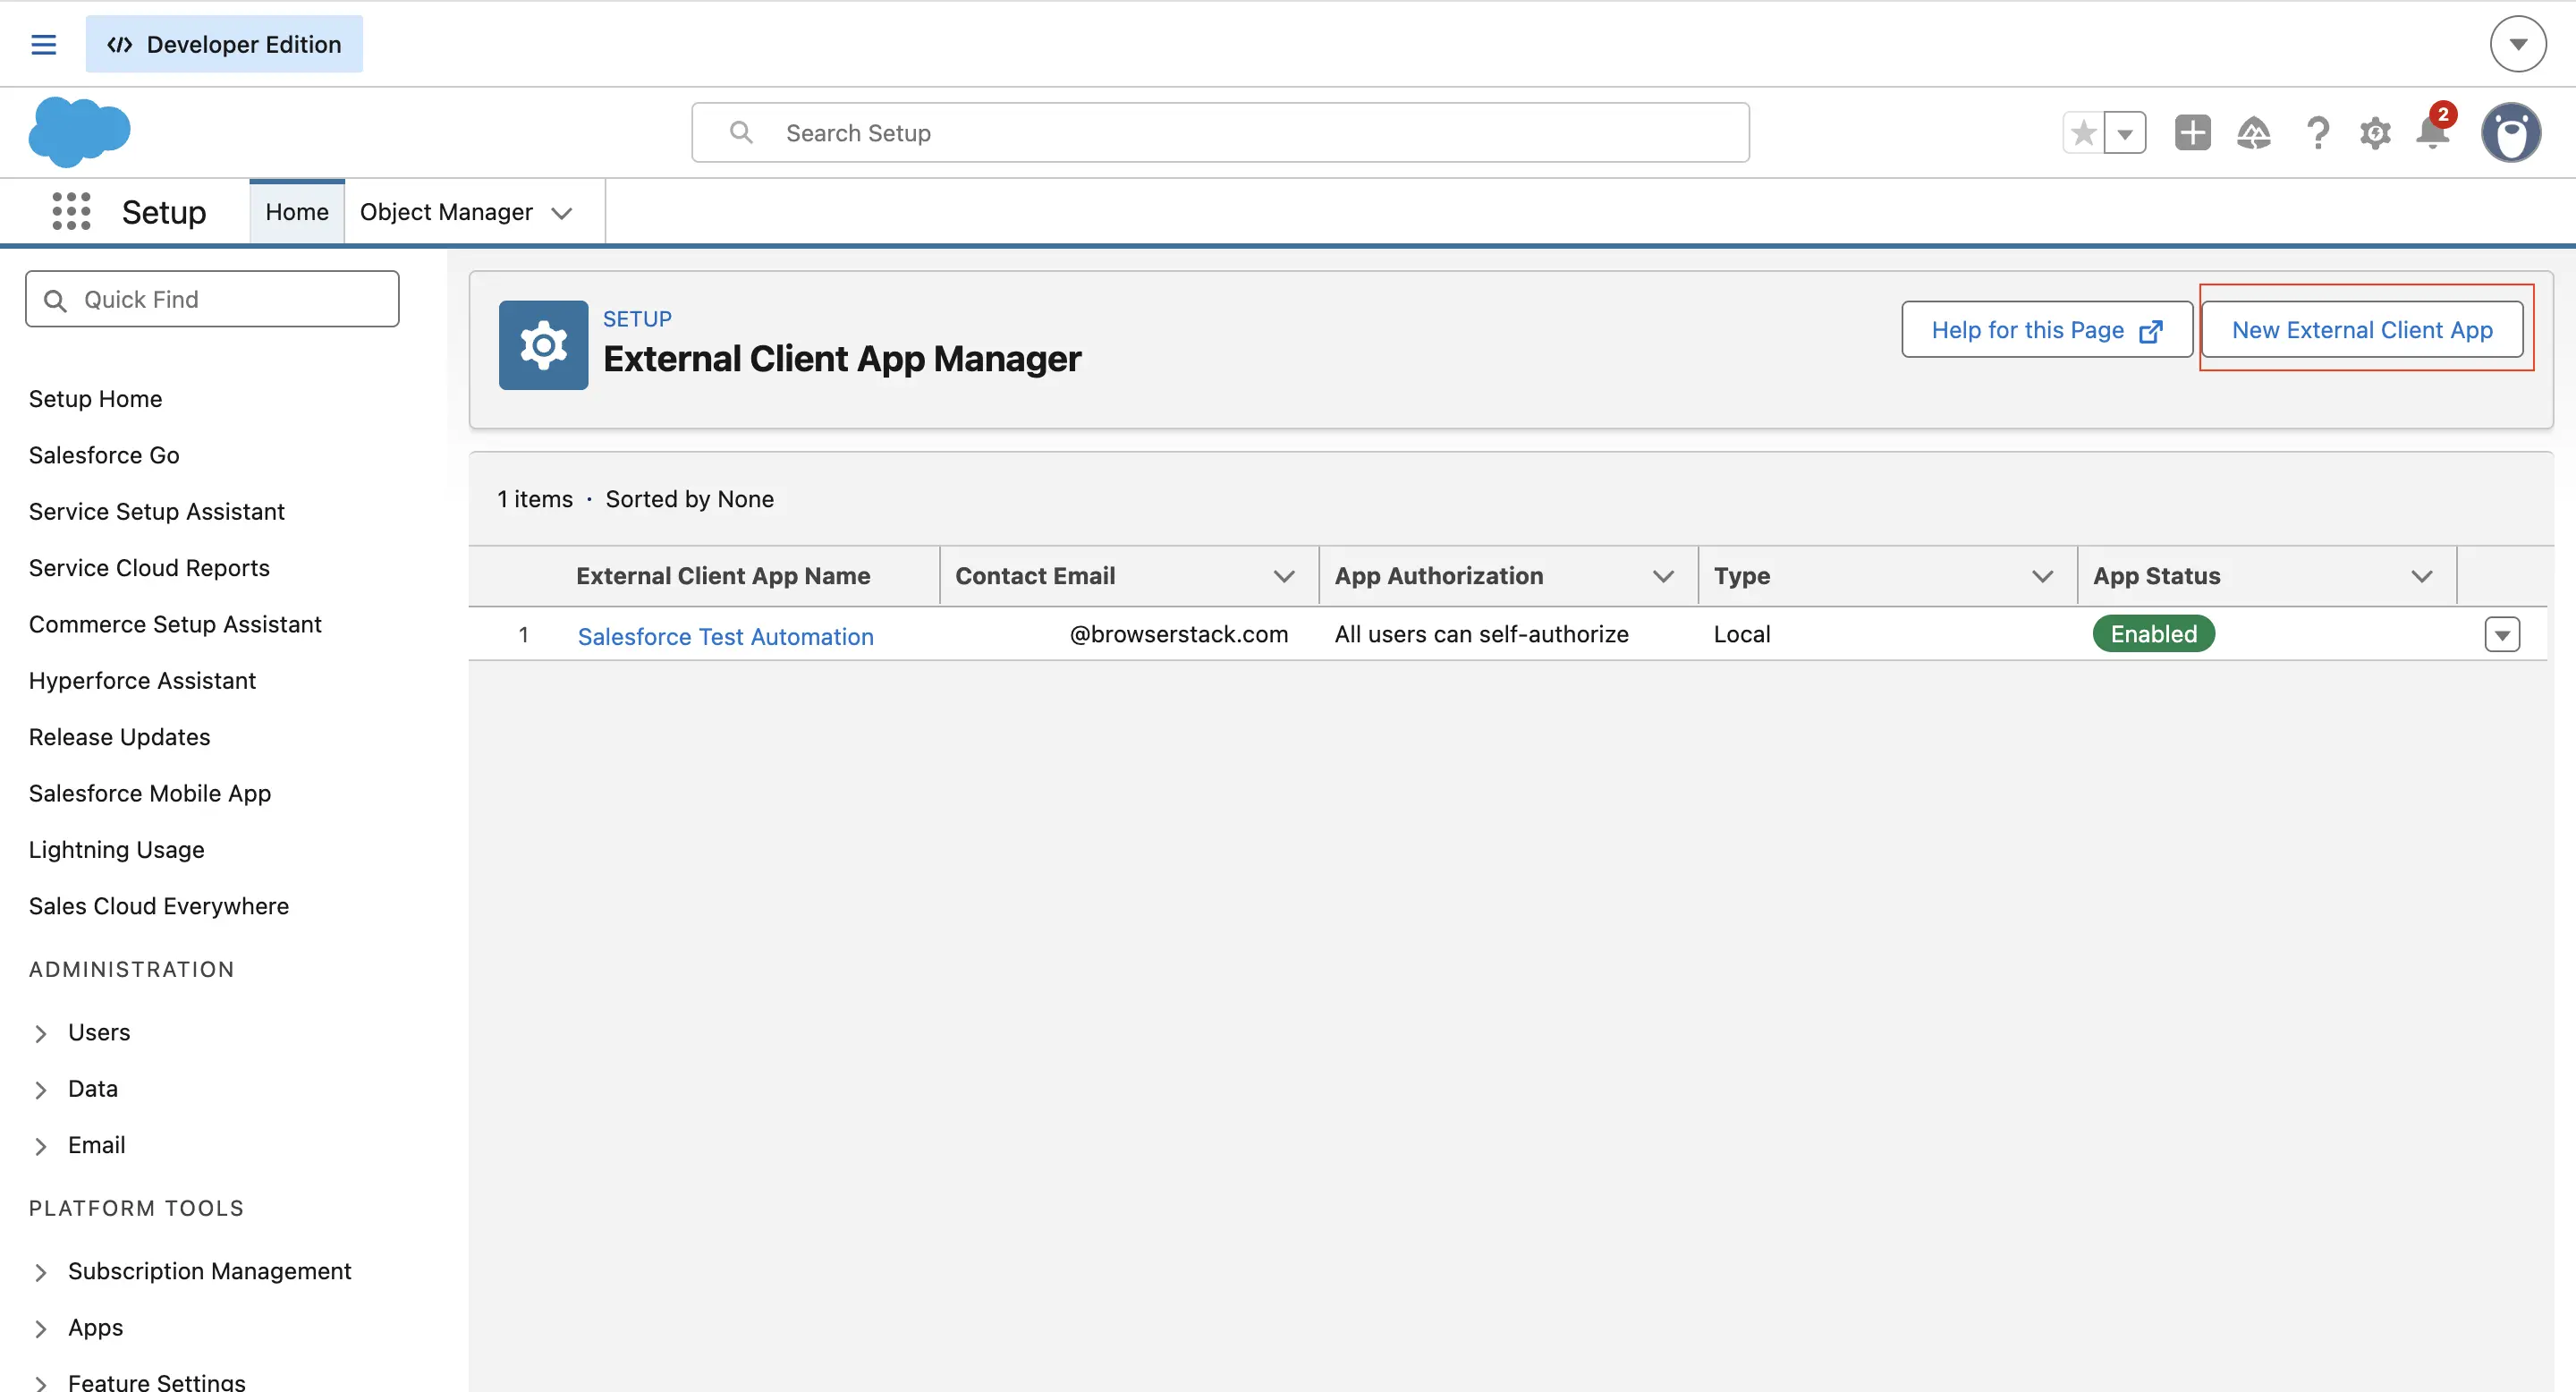
Task: Select the Home tab in Setup
Action: pos(296,211)
